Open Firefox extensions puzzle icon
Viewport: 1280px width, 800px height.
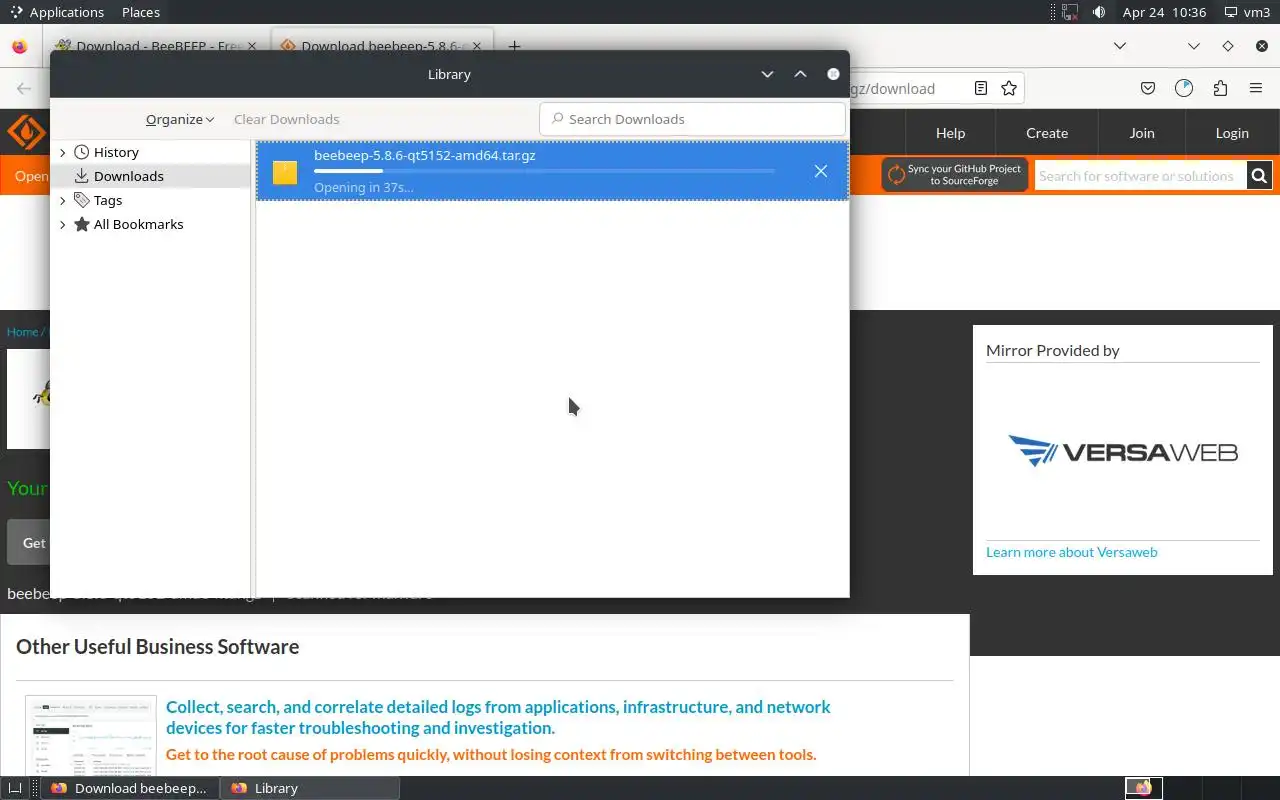click(1220, 88)
